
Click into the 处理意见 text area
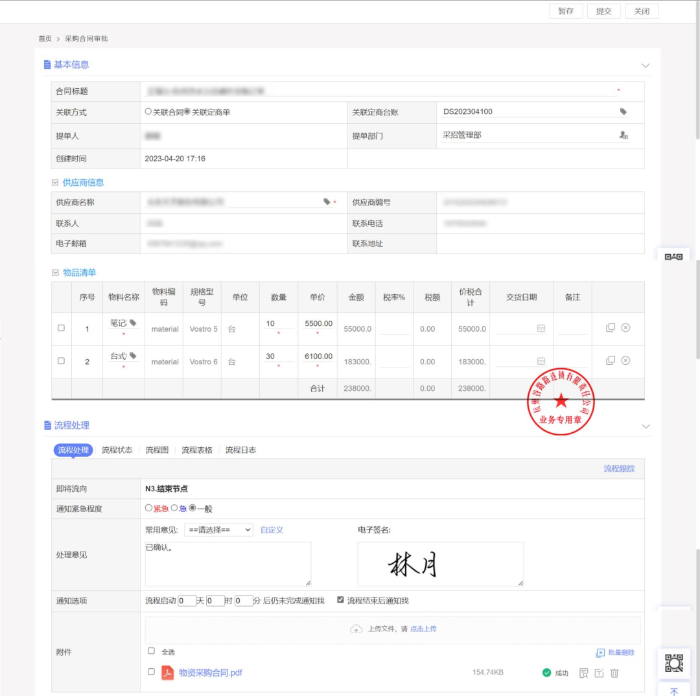coord(228,563)
